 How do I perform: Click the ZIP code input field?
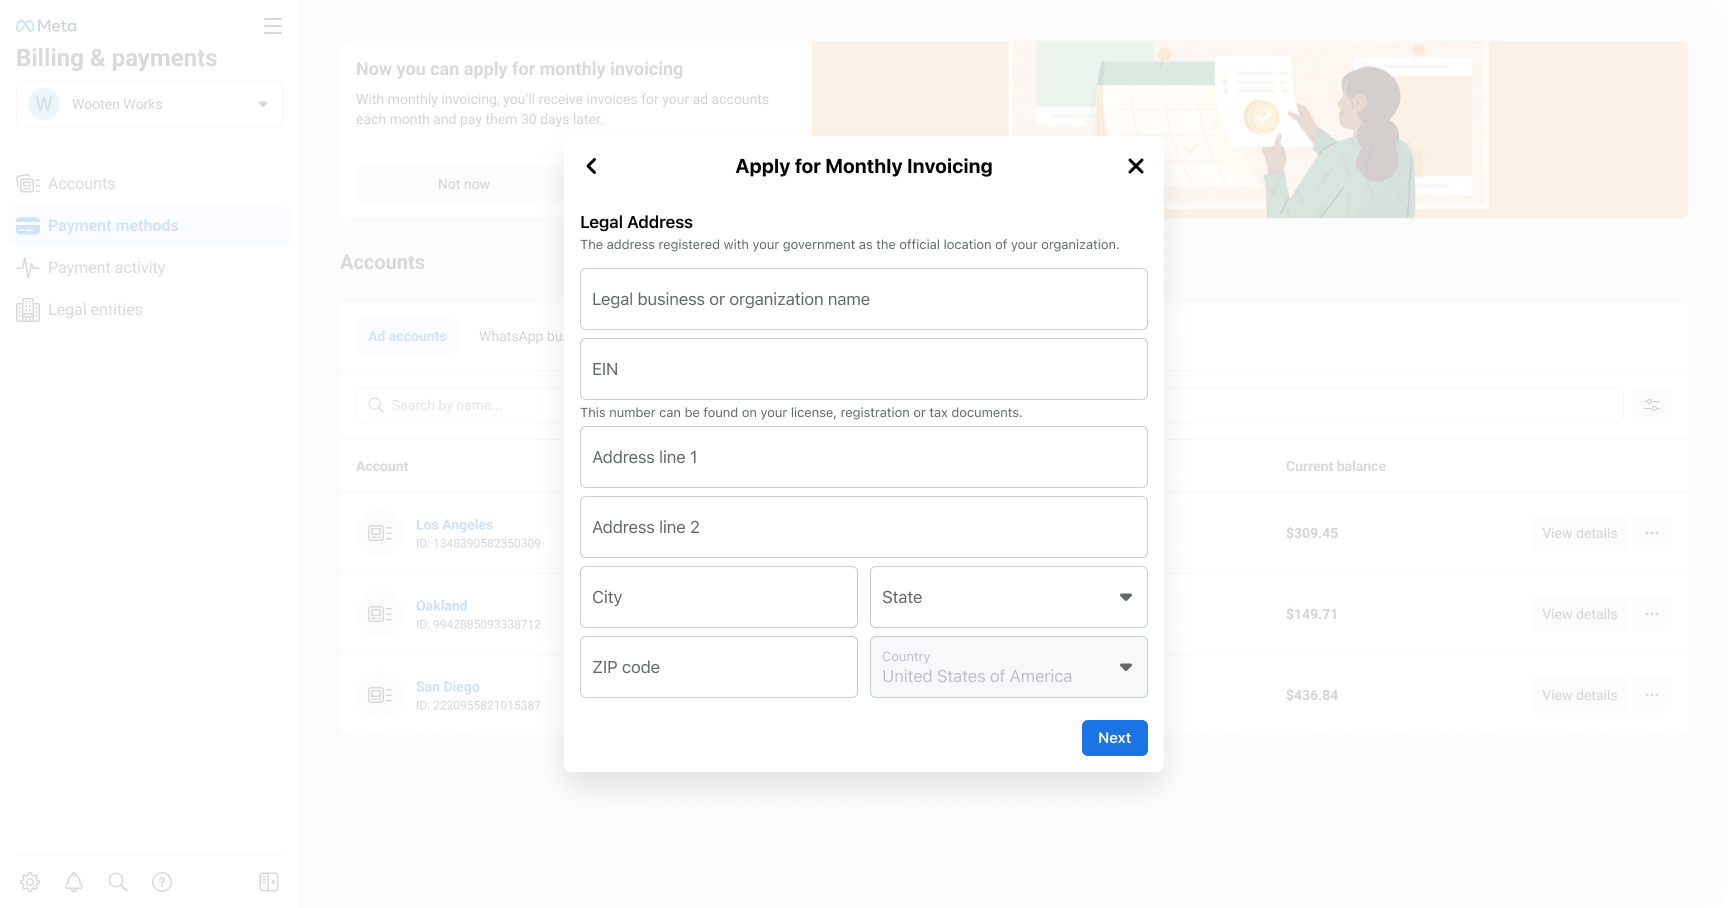[x=719, y=667]
